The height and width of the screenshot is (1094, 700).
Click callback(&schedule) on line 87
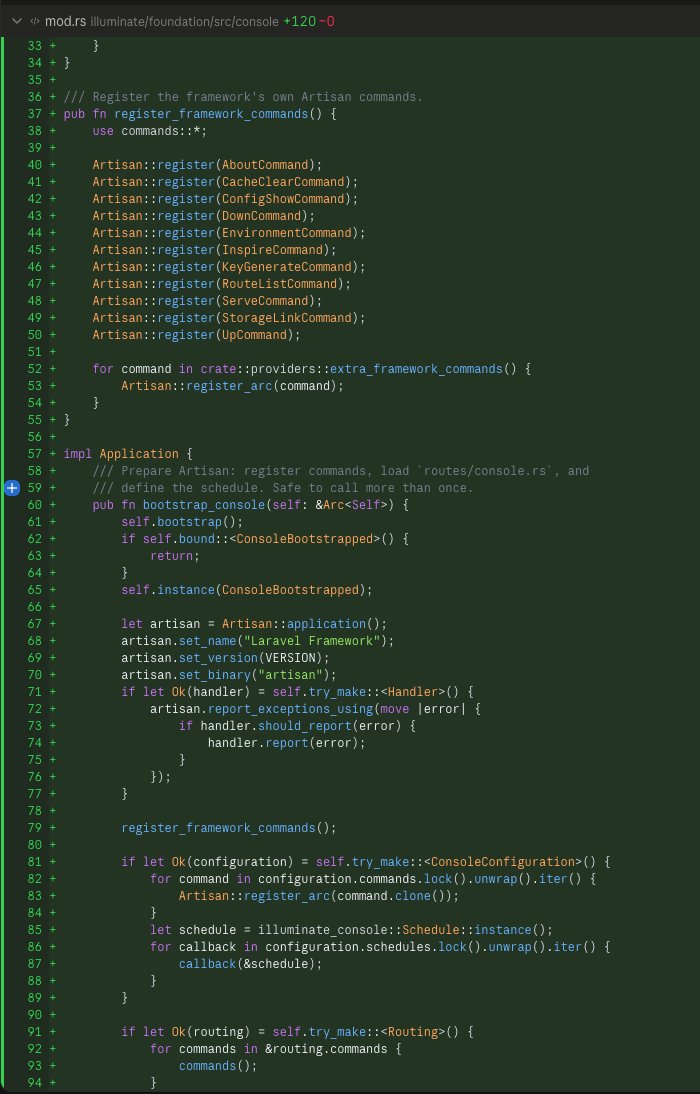click(x=247, y=964)
